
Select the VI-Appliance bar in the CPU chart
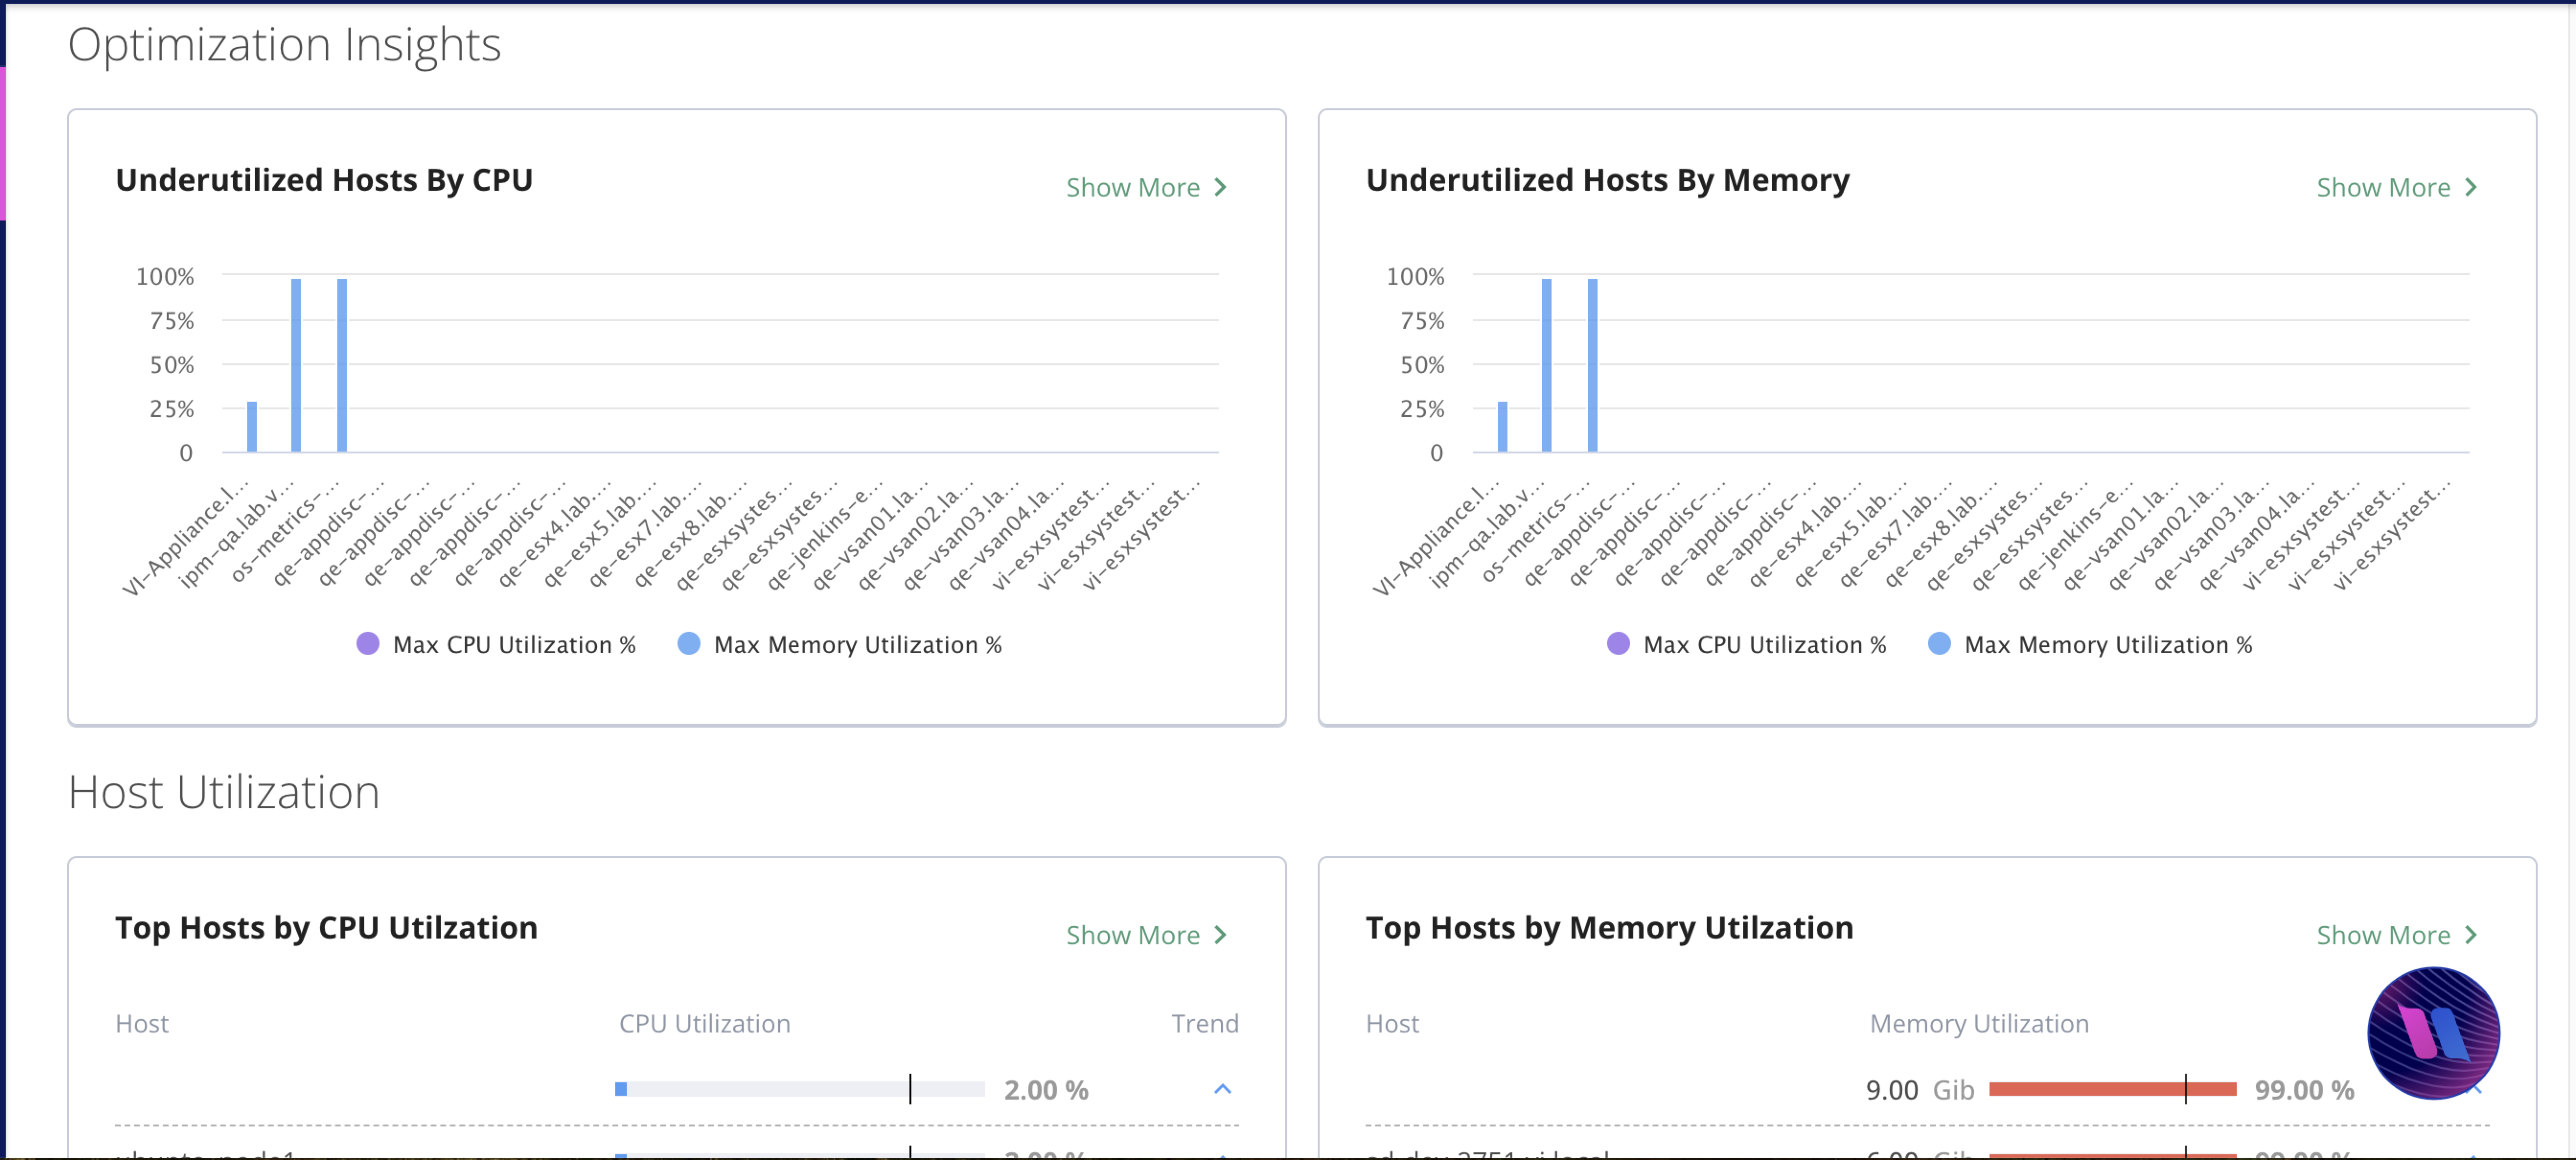[x=252, y=427]
